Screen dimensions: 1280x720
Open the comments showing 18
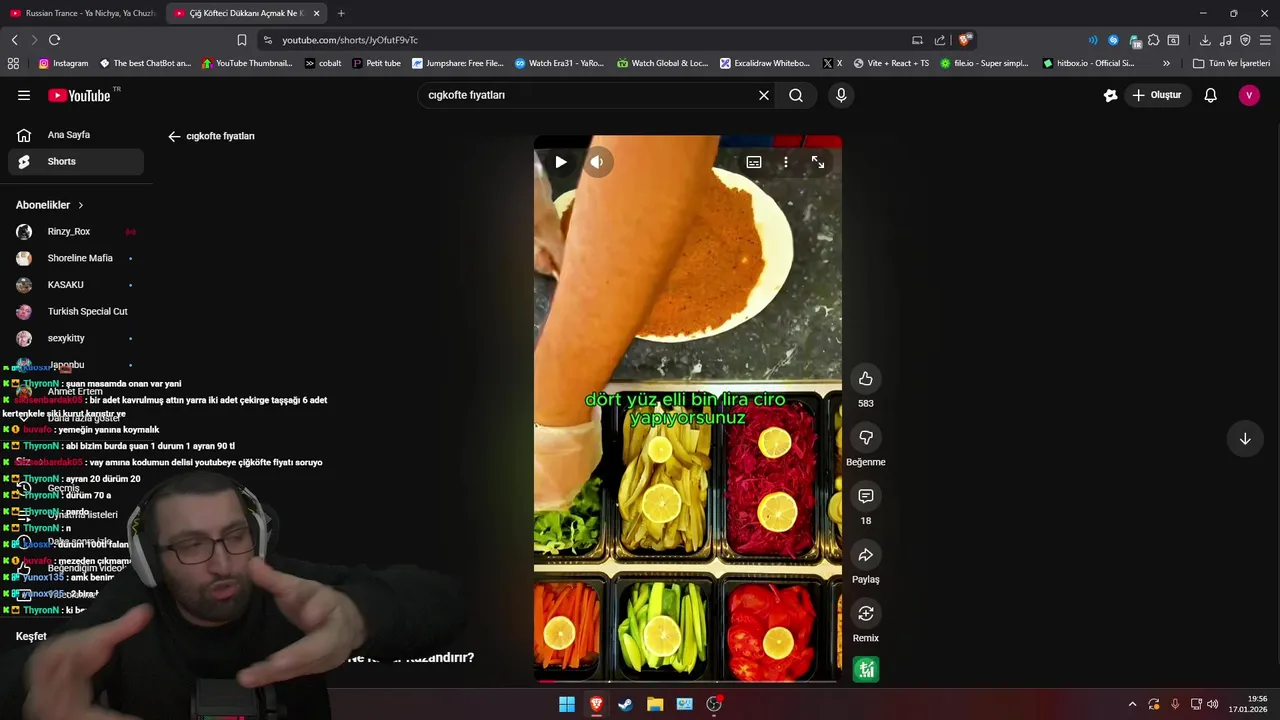(866, 496)
